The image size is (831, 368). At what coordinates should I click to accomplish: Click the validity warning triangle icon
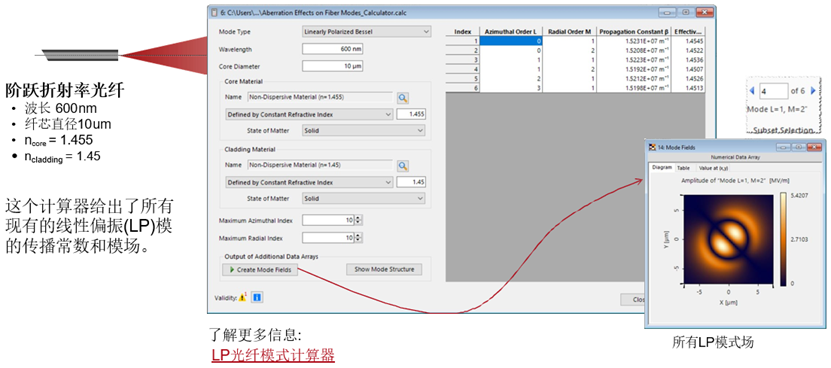242,298
